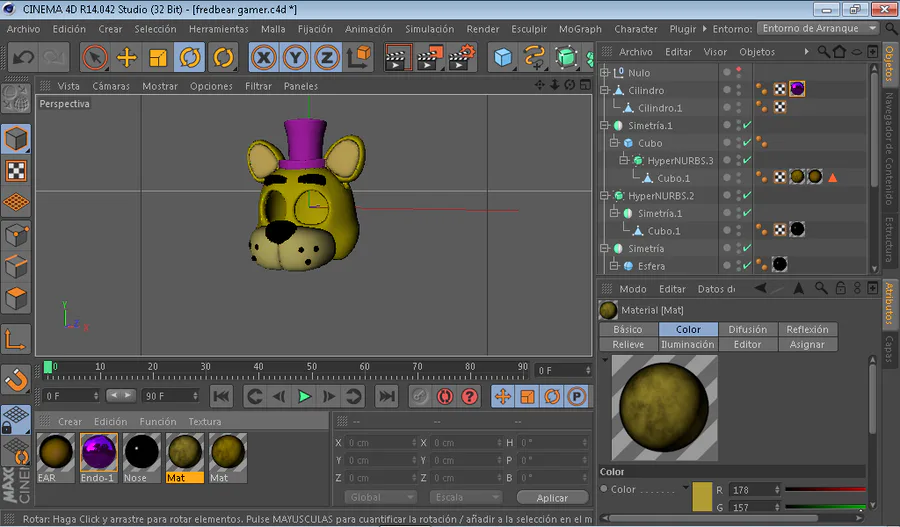The height and width of the screenshot is (527, 900).
Task: Open the Global coordinate dropdown
Action: click(x=380, y=497)
